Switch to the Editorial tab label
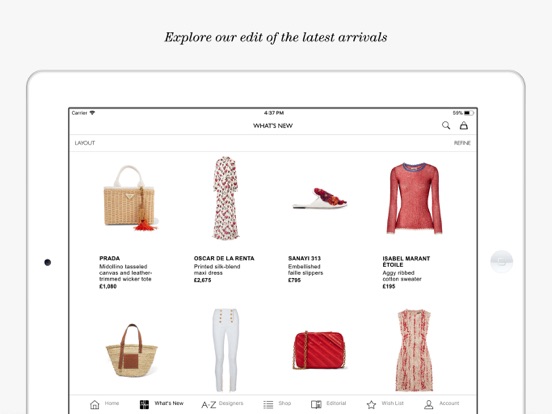552x414 pixels. tap(336, 403)
